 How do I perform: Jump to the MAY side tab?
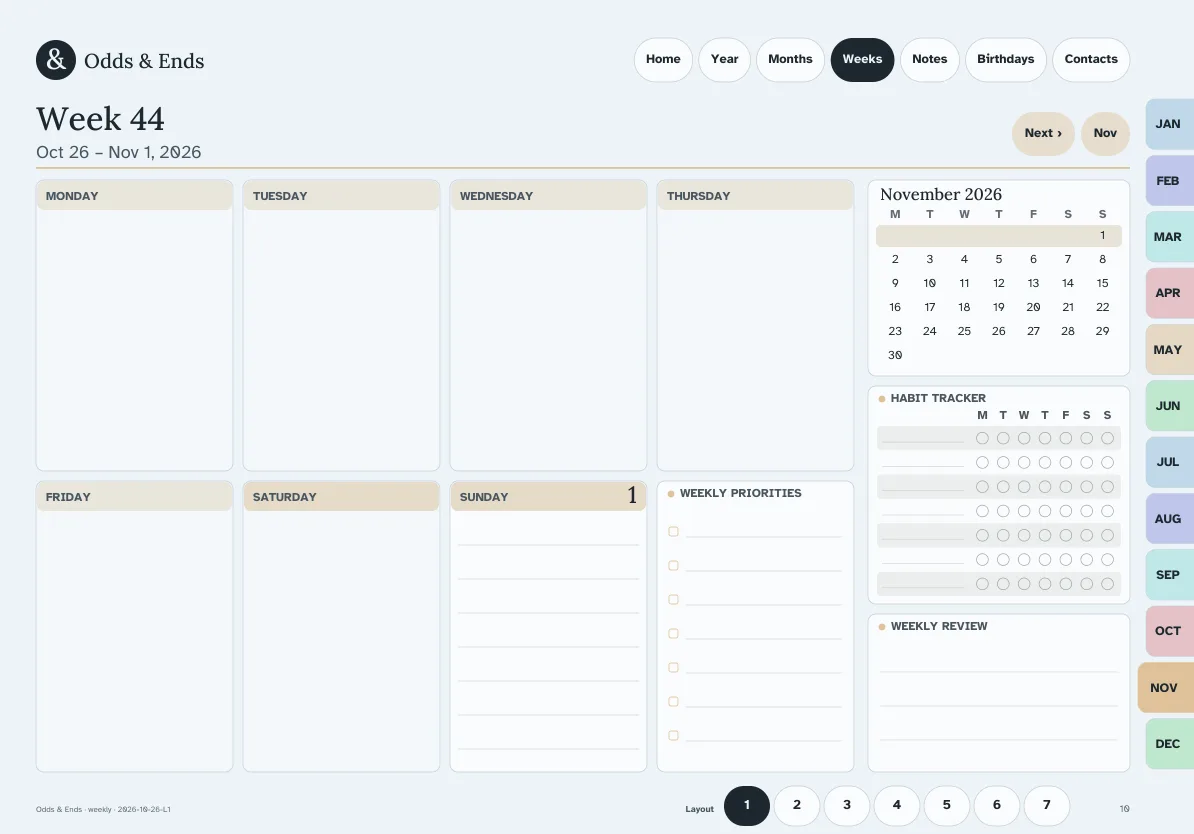click(1169, 350)
